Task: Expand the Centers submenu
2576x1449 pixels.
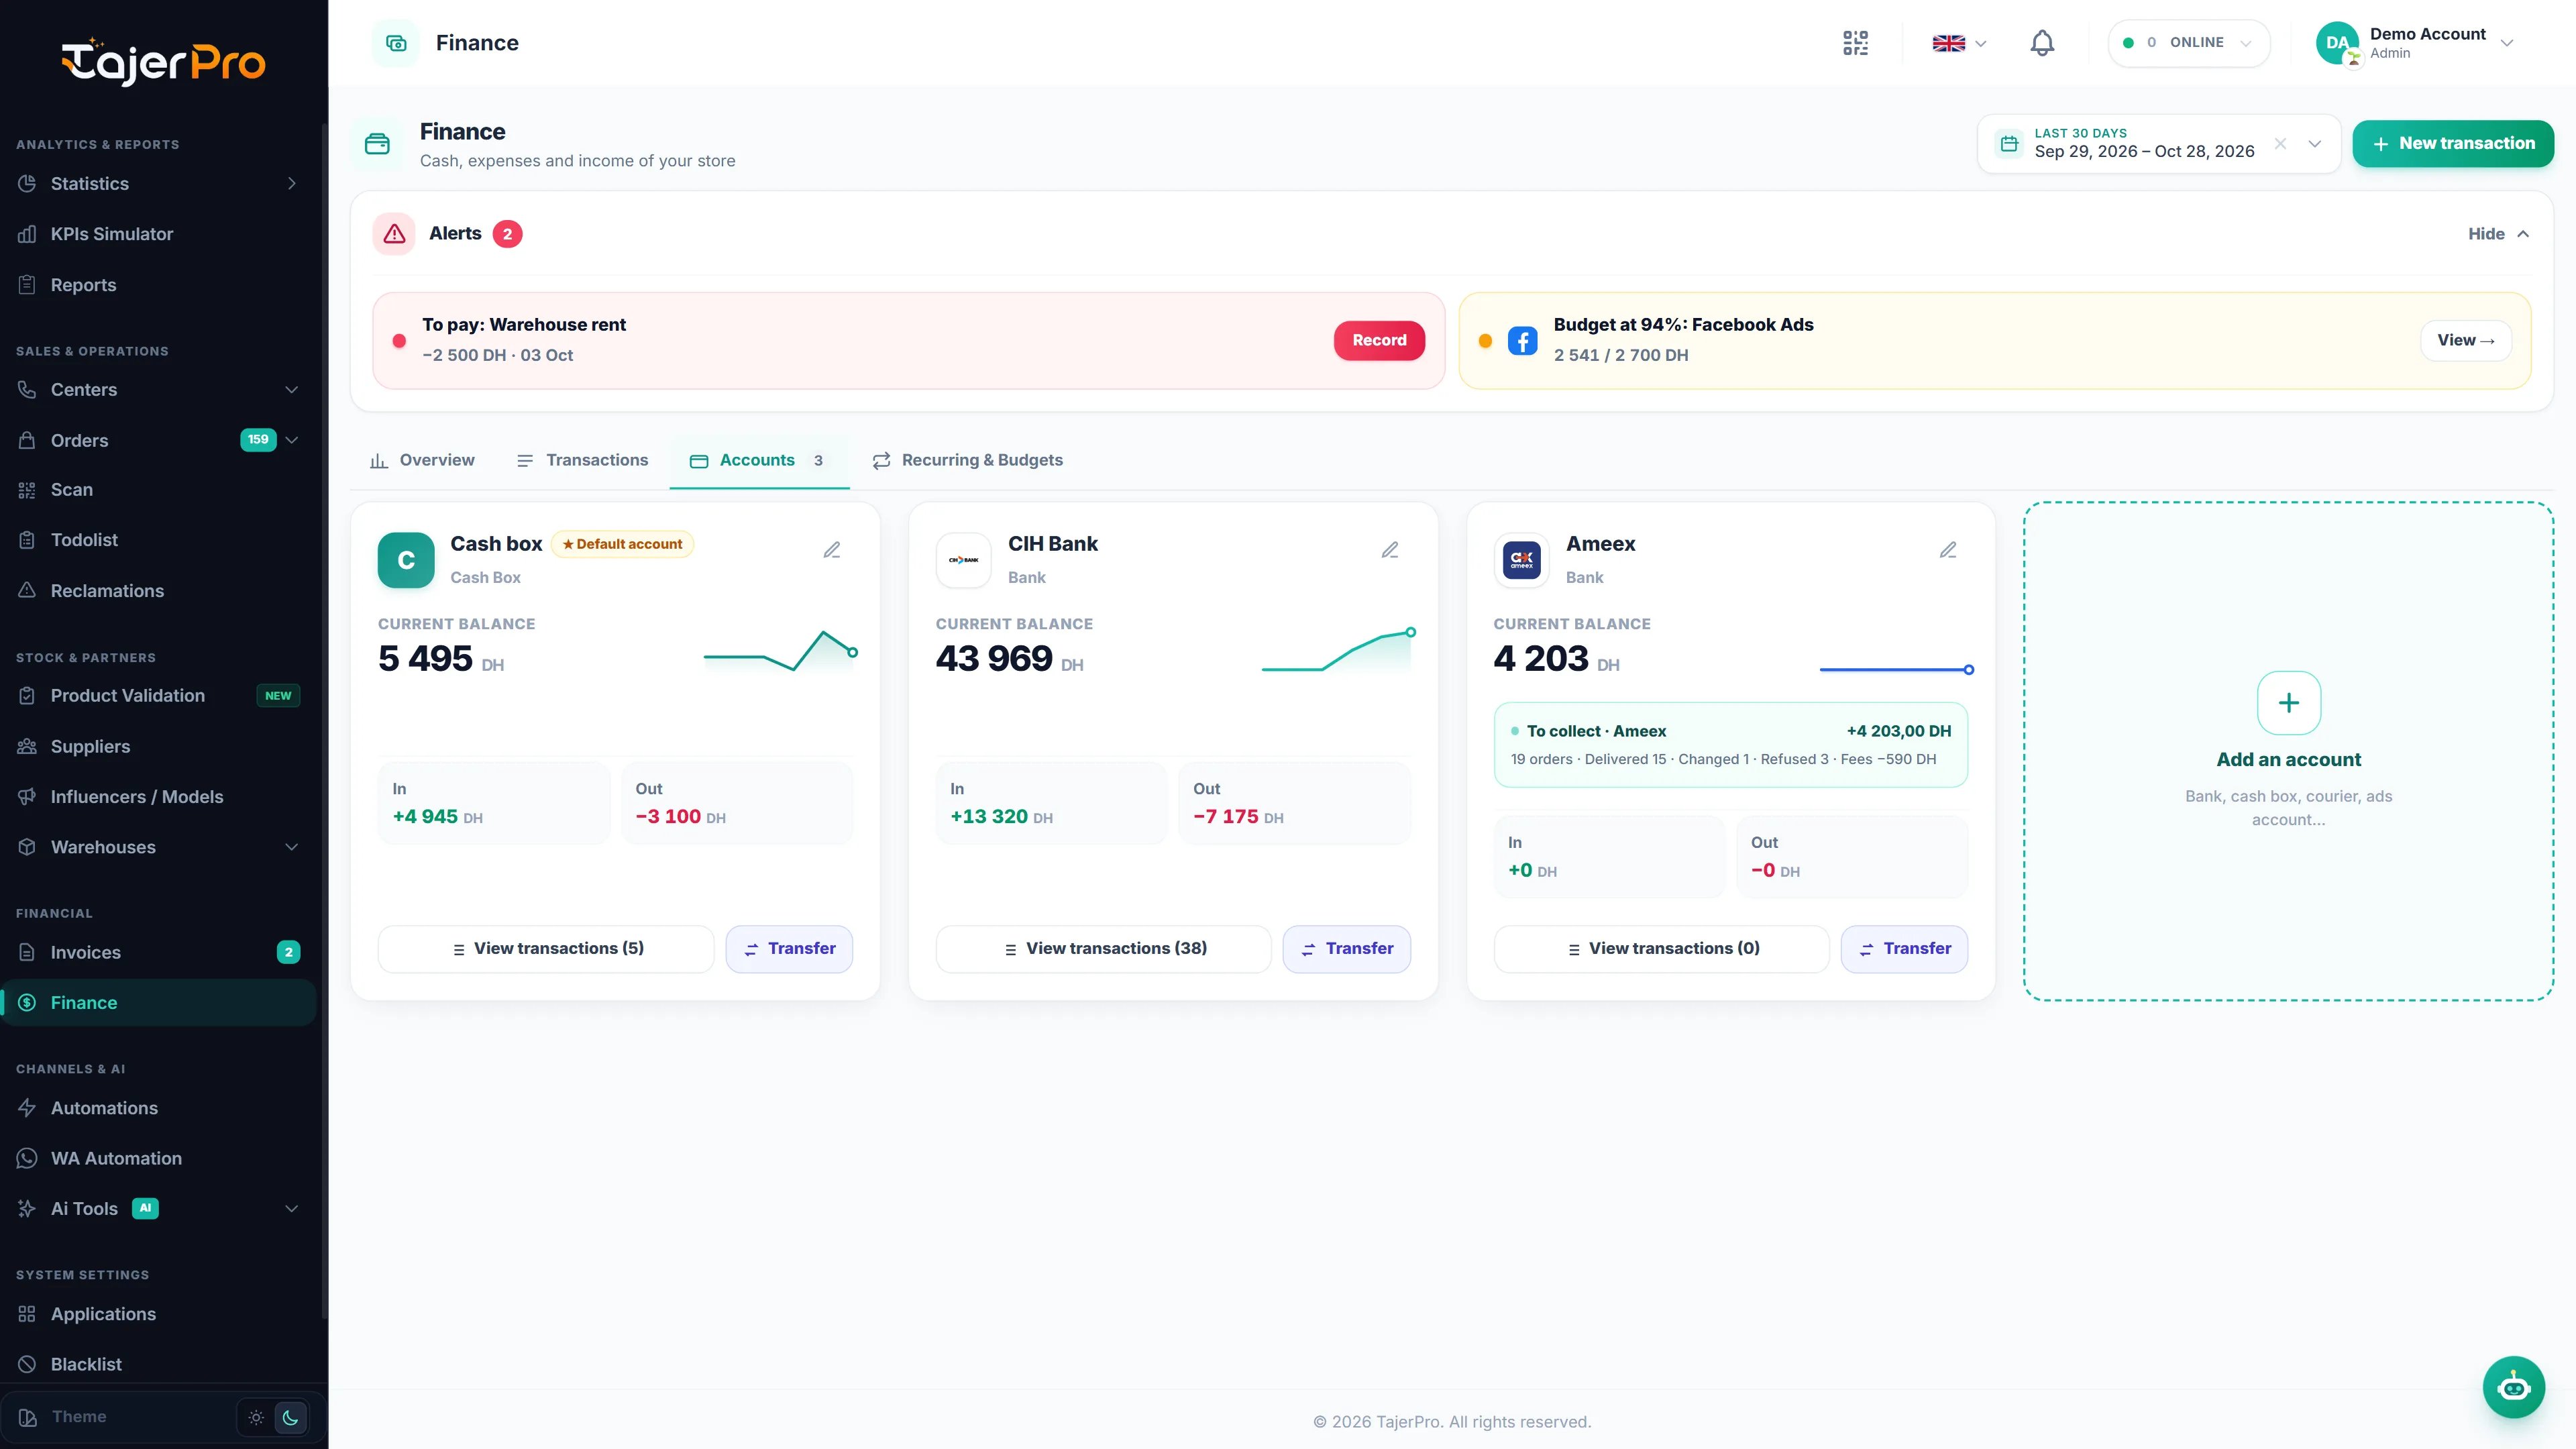Action: 291,390
